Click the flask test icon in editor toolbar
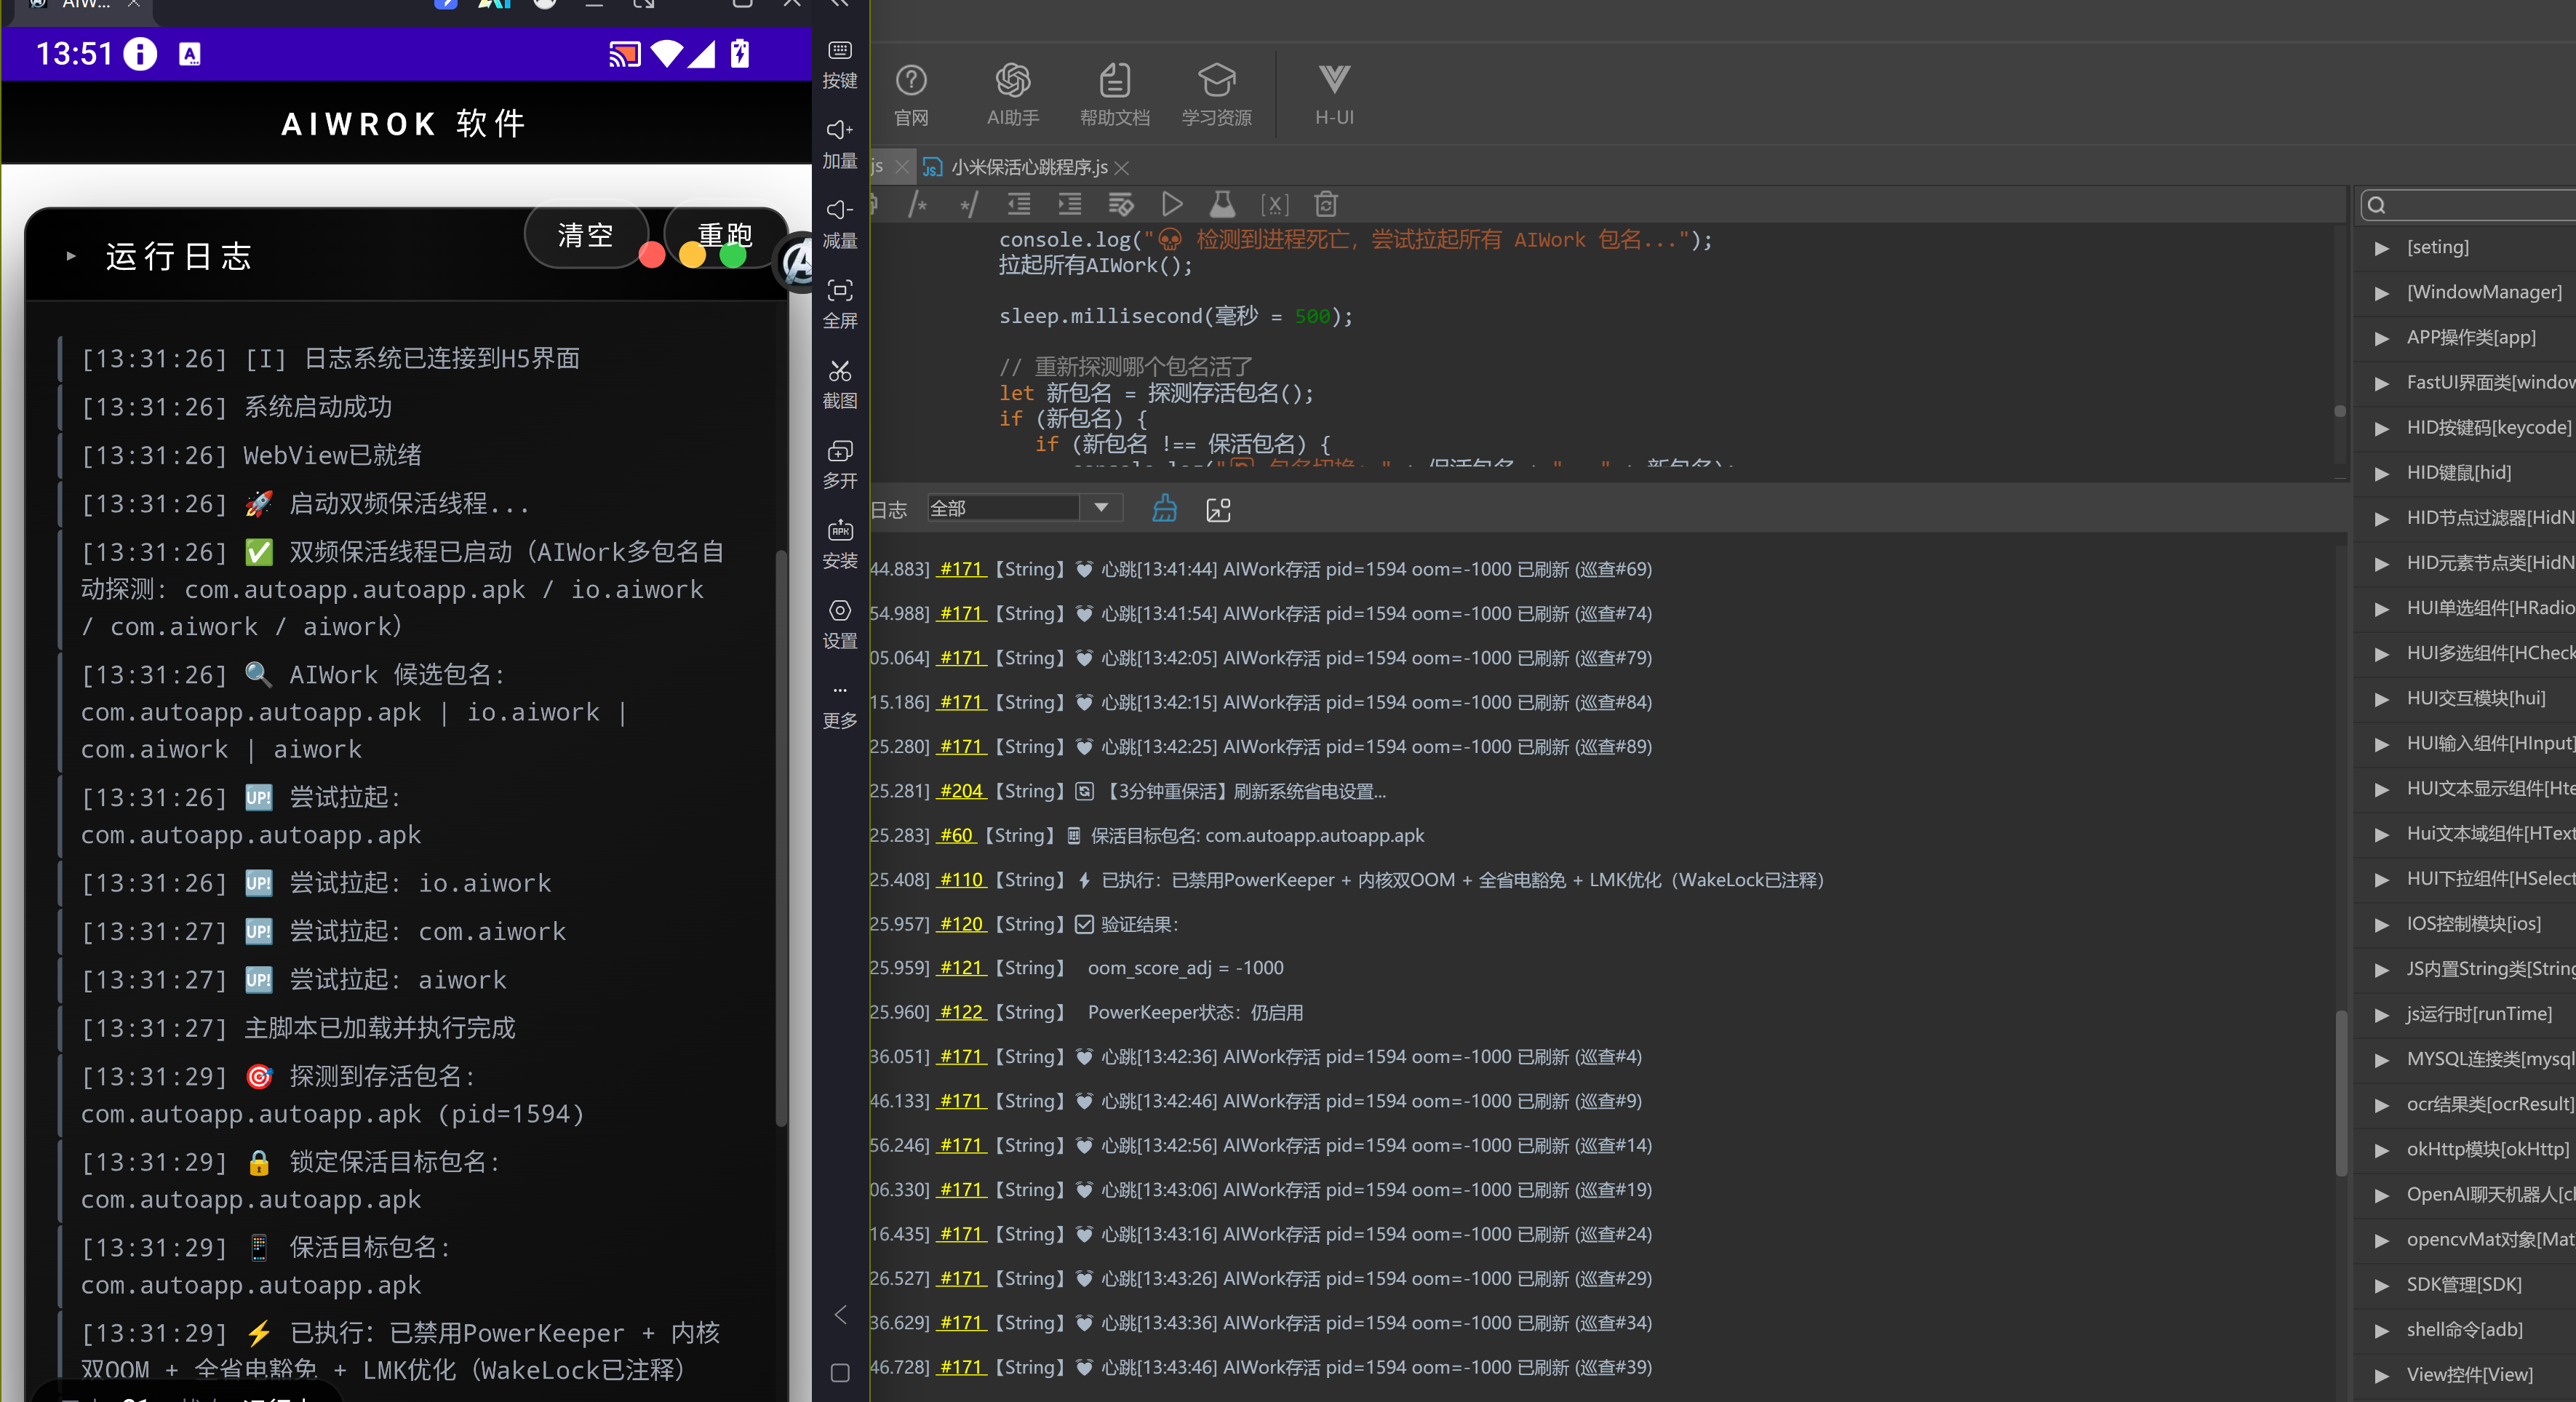This screenshot has width=2576, height=1402. [1221, 205]
